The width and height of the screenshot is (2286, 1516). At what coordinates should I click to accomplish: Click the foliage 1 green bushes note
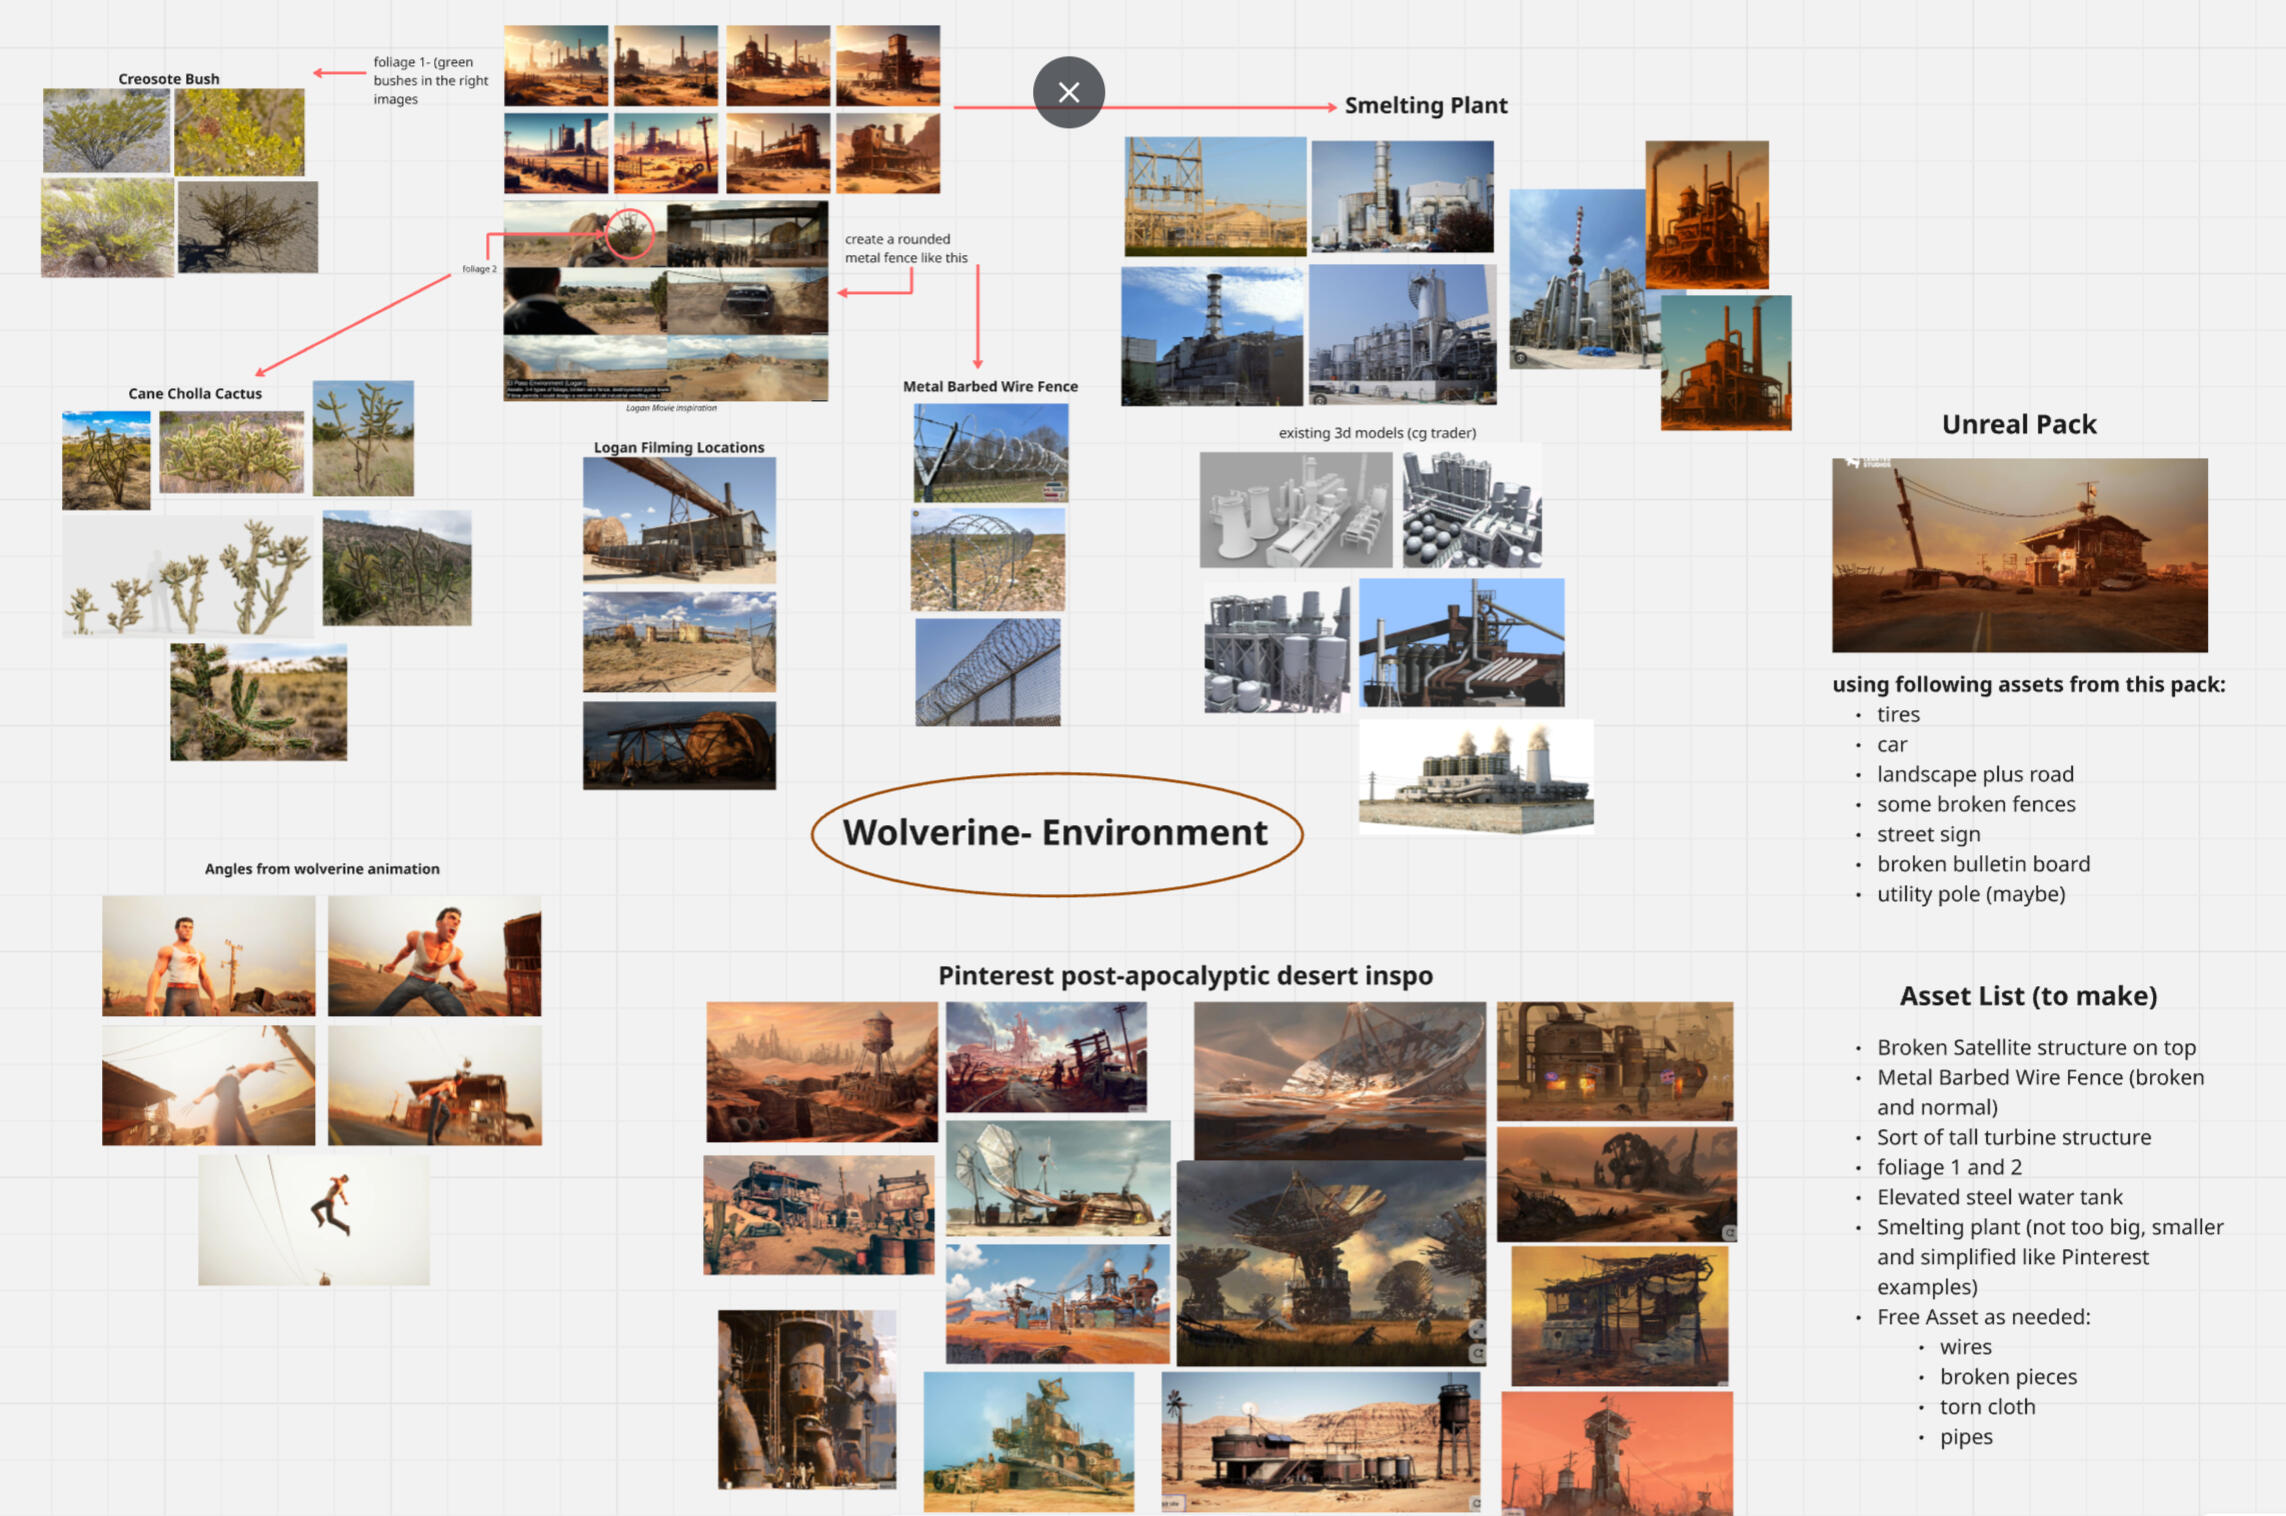[x=430, y=80]
